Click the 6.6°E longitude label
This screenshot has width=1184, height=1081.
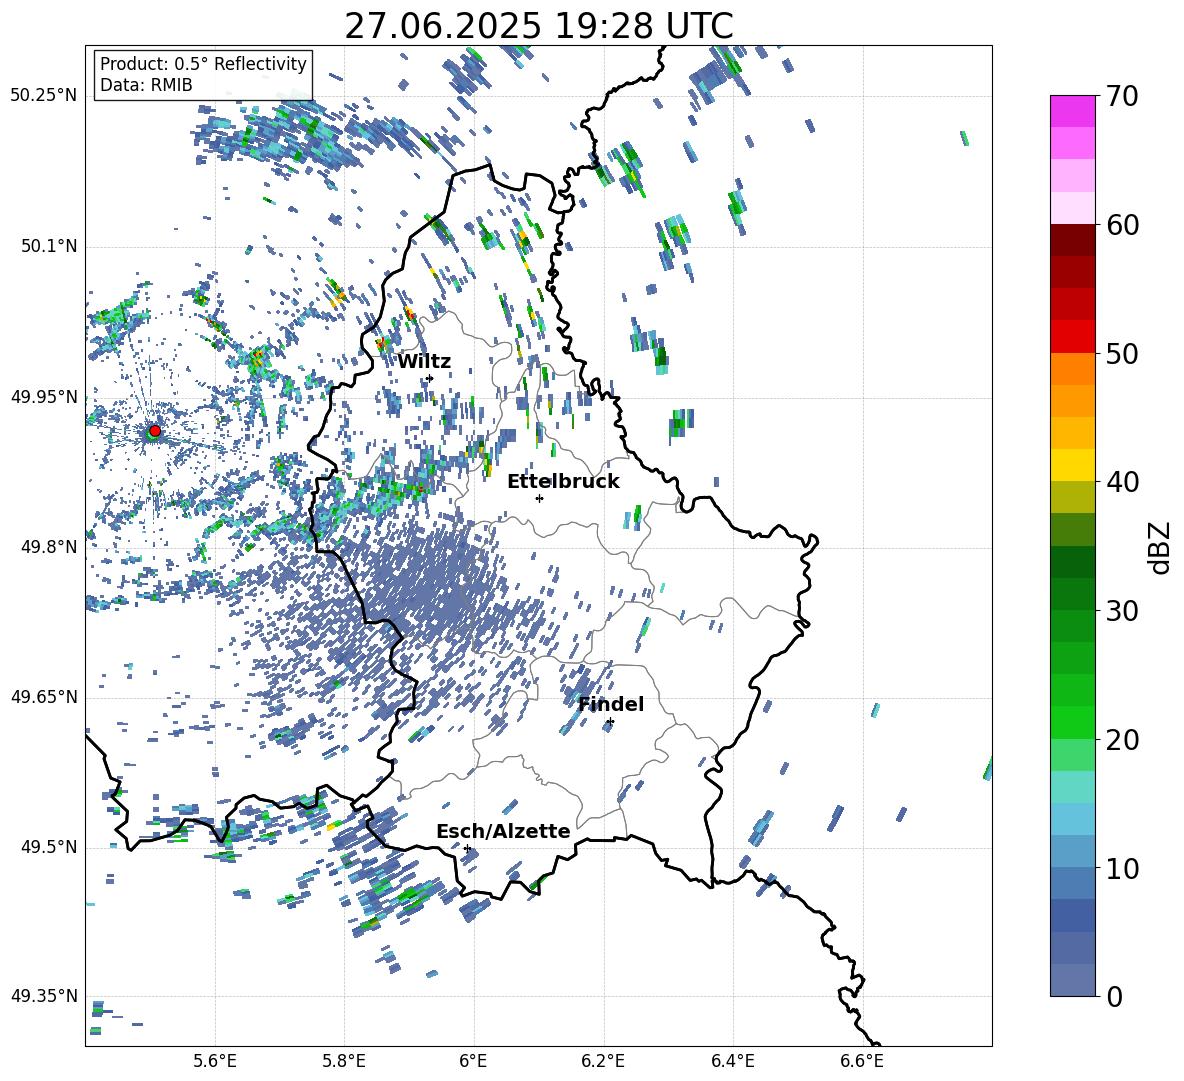pos(862,1061)
